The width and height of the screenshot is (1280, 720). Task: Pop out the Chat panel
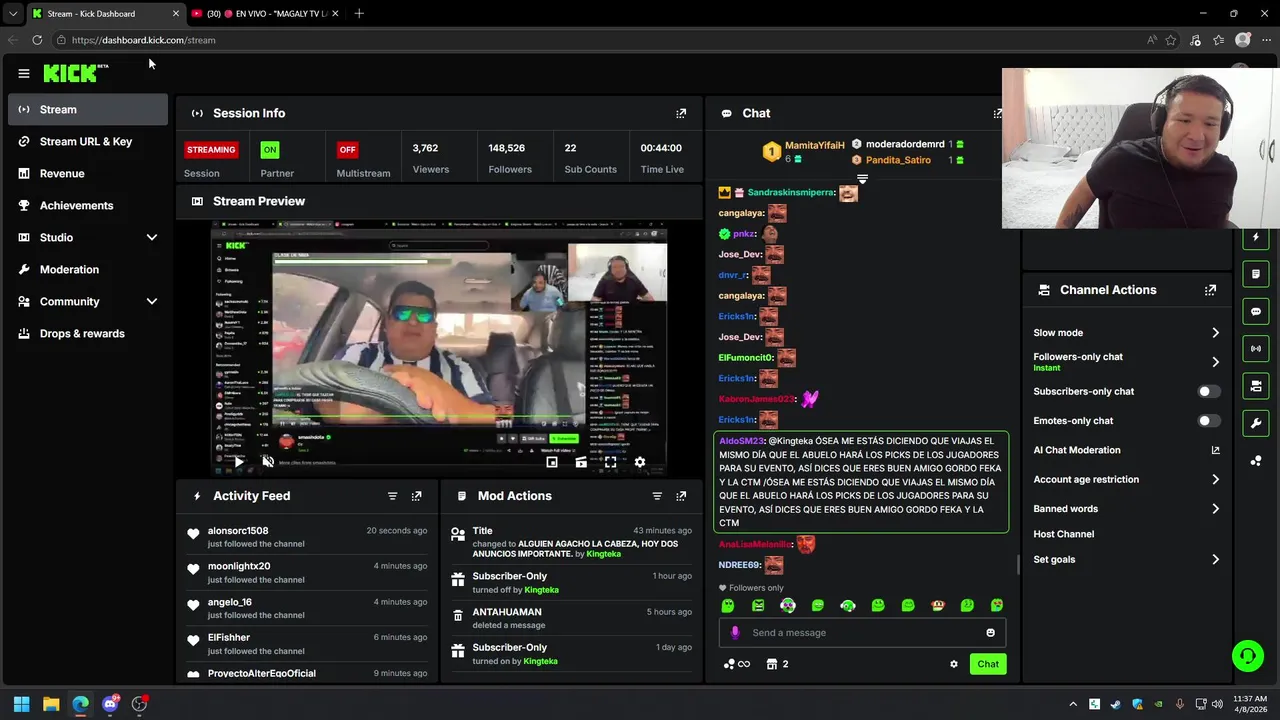(997, 113)
